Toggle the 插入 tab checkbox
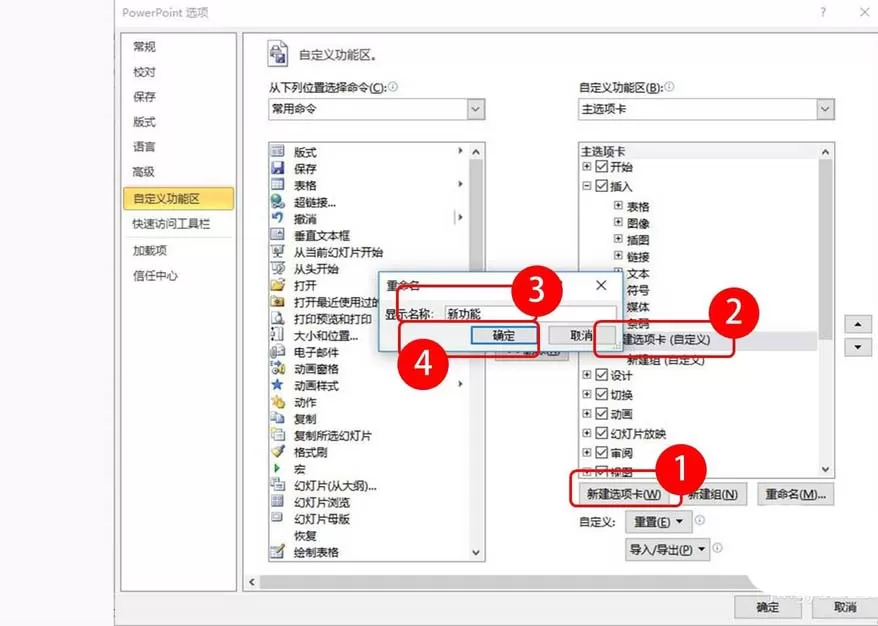The width and height of the screenshot is (878, 626). (x=602, y=186)
